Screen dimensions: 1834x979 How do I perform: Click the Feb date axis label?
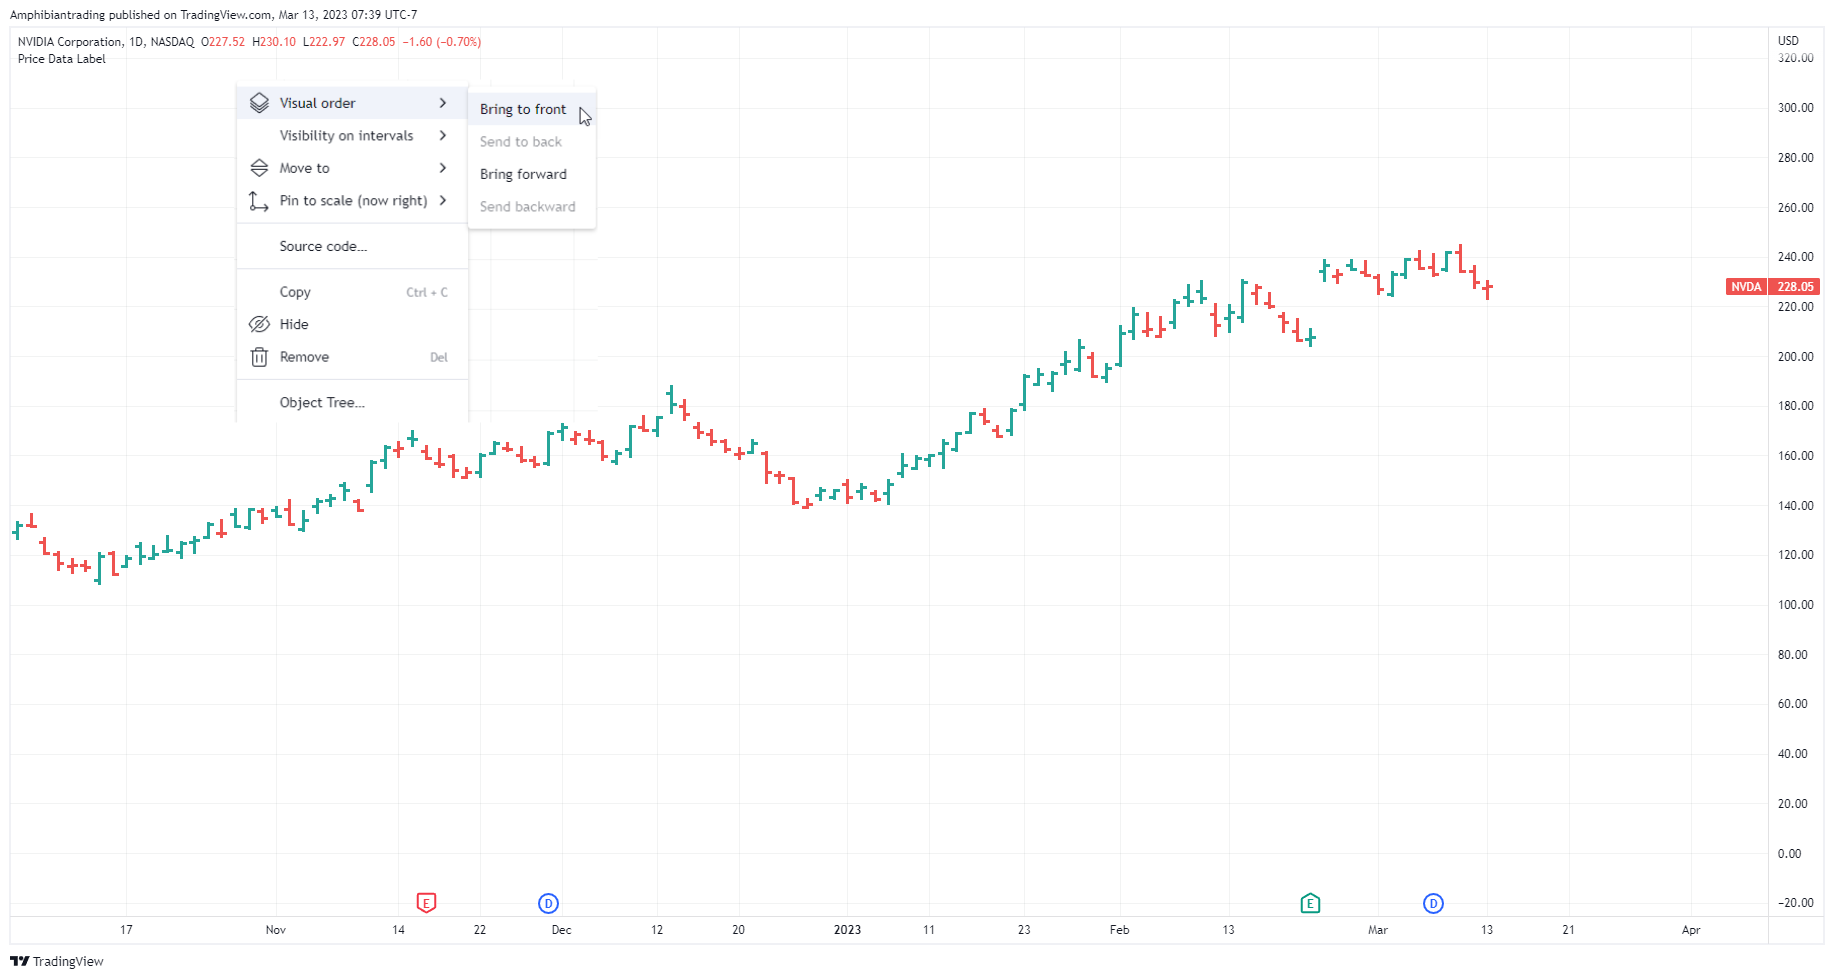[x=1119, y=930]
